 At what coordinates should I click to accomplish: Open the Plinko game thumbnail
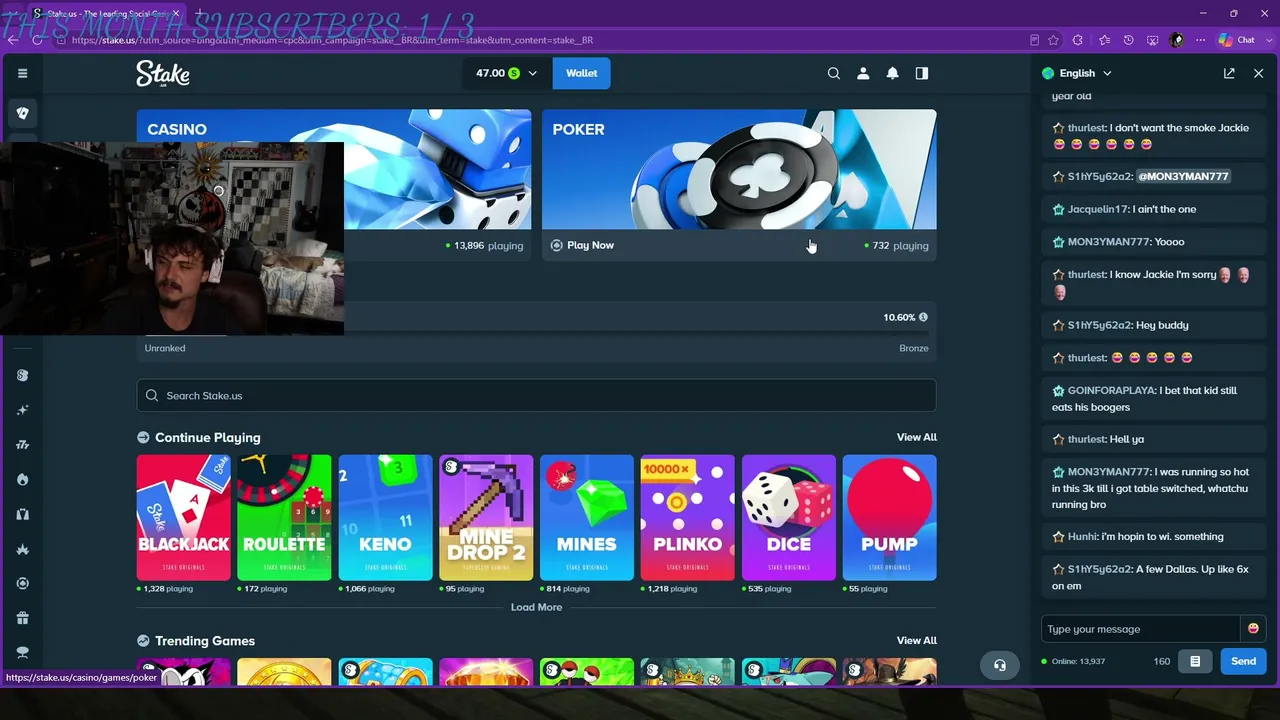(x=688, y=518)
